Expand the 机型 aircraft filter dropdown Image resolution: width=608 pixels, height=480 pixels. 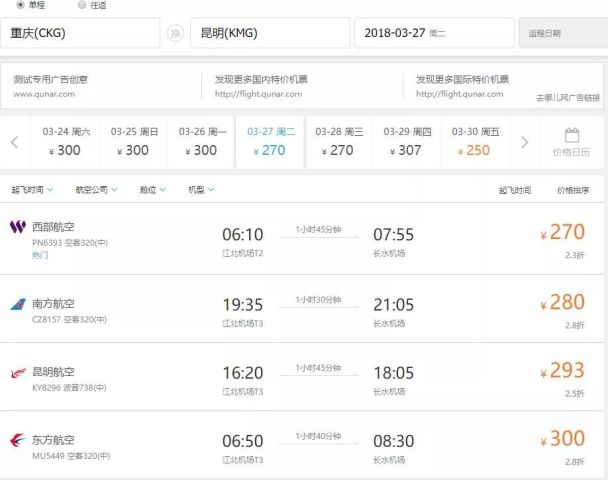pyautogui.click(x=201, y=190)
